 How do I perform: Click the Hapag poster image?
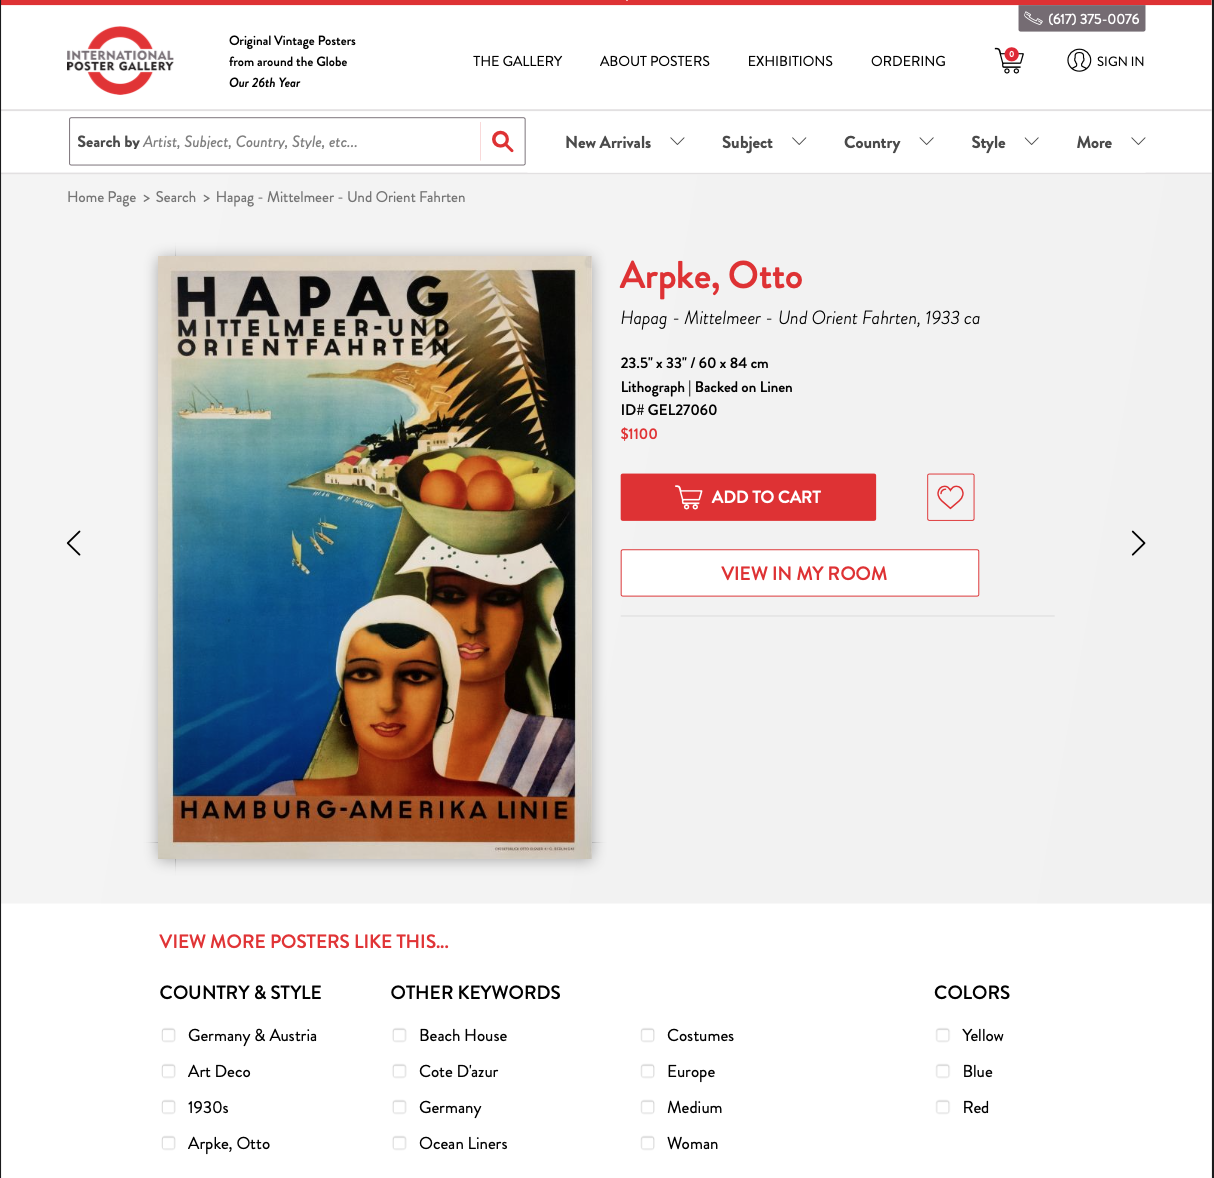[374, 557]
